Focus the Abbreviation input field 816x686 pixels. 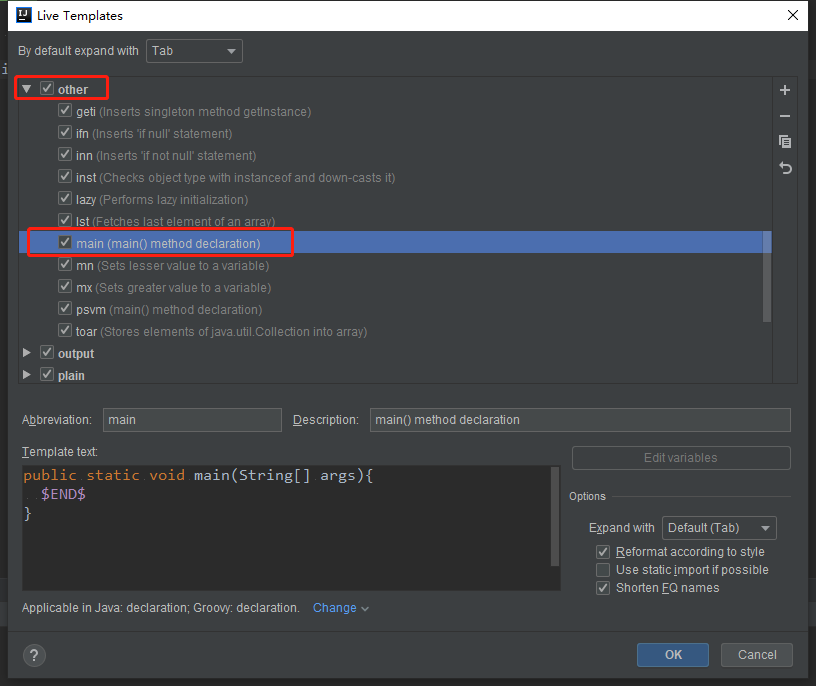pyautogui.click(x=192, y=420)
